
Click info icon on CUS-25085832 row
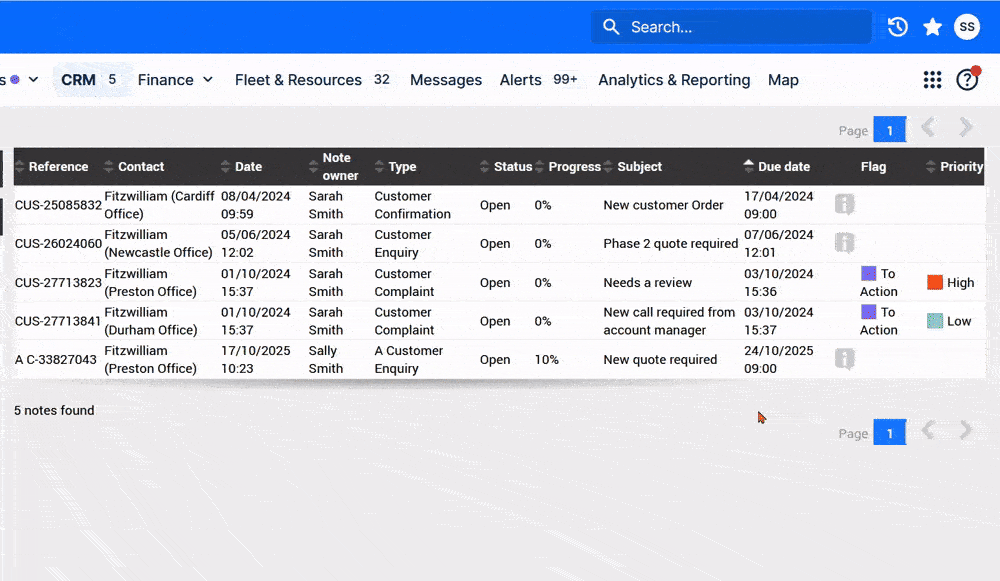pyautogui.click(x=844, y=204)
